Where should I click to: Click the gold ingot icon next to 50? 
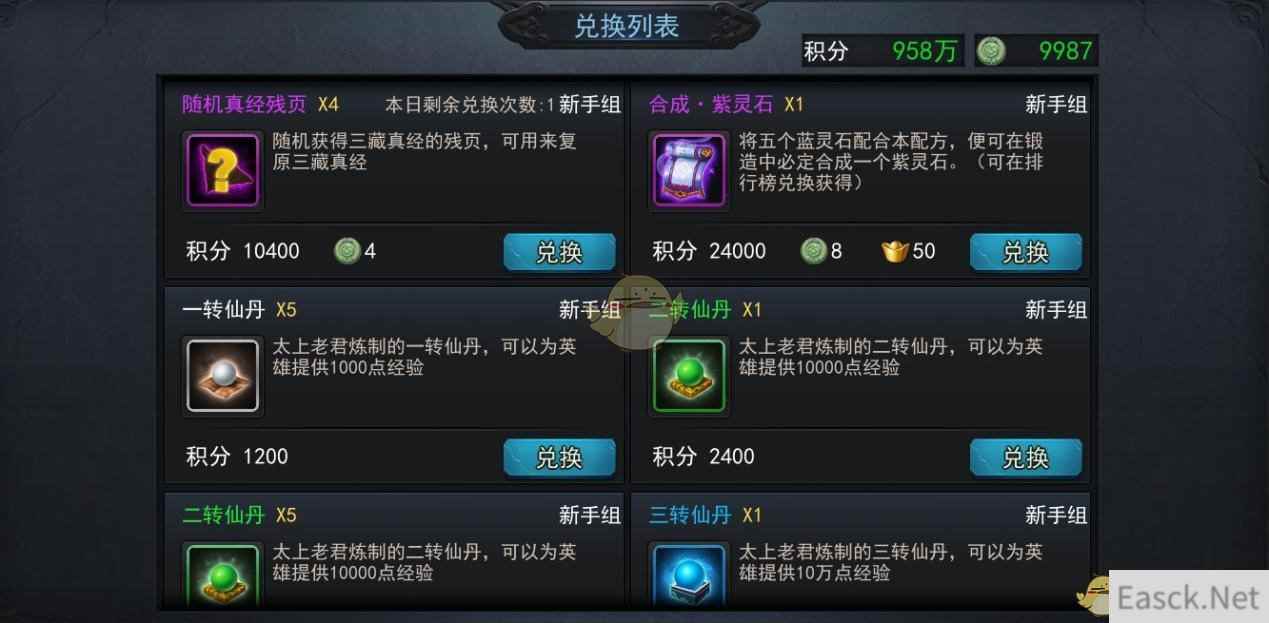[x=894, y=251]
